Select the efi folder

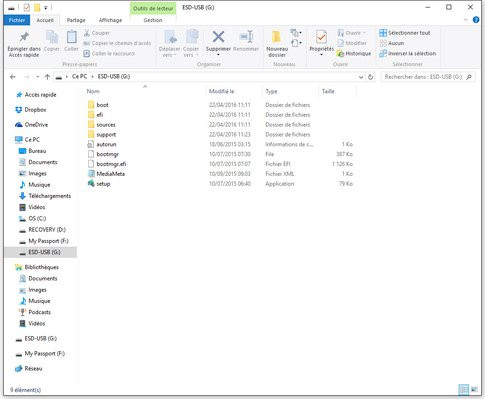point(100,115)
